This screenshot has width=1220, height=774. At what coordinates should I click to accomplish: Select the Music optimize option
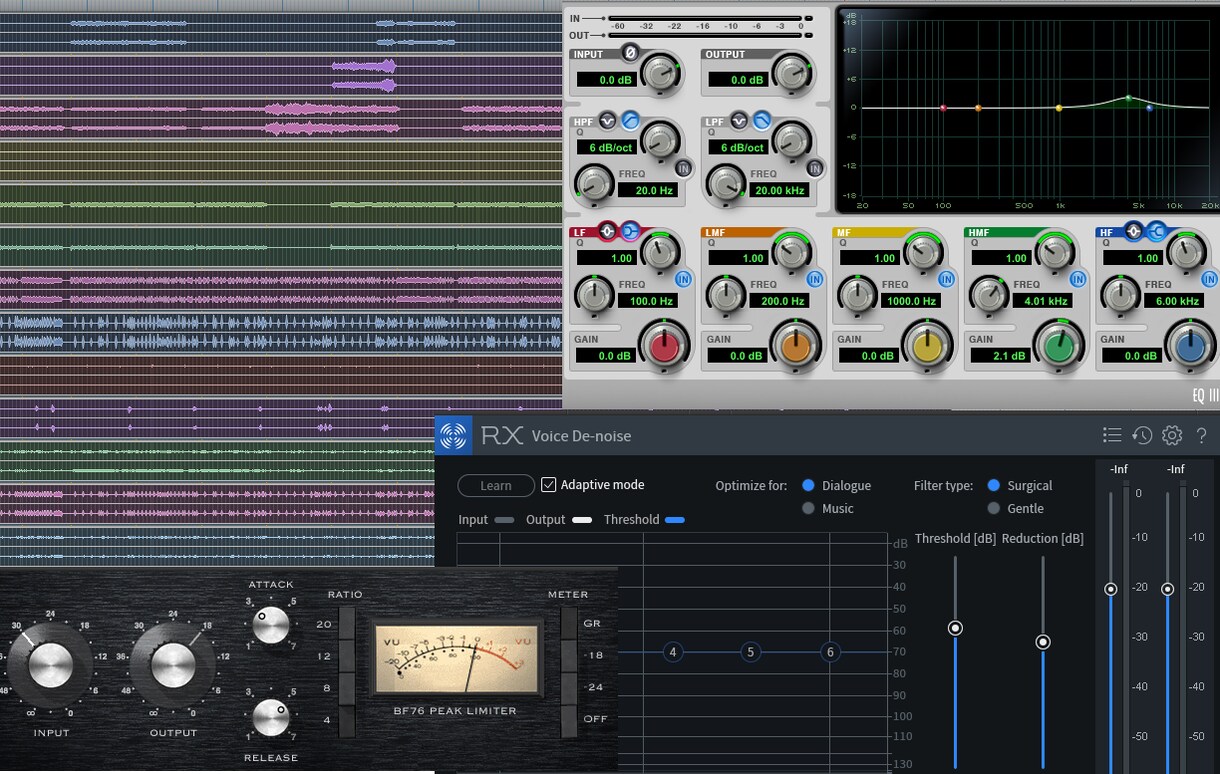808,508
